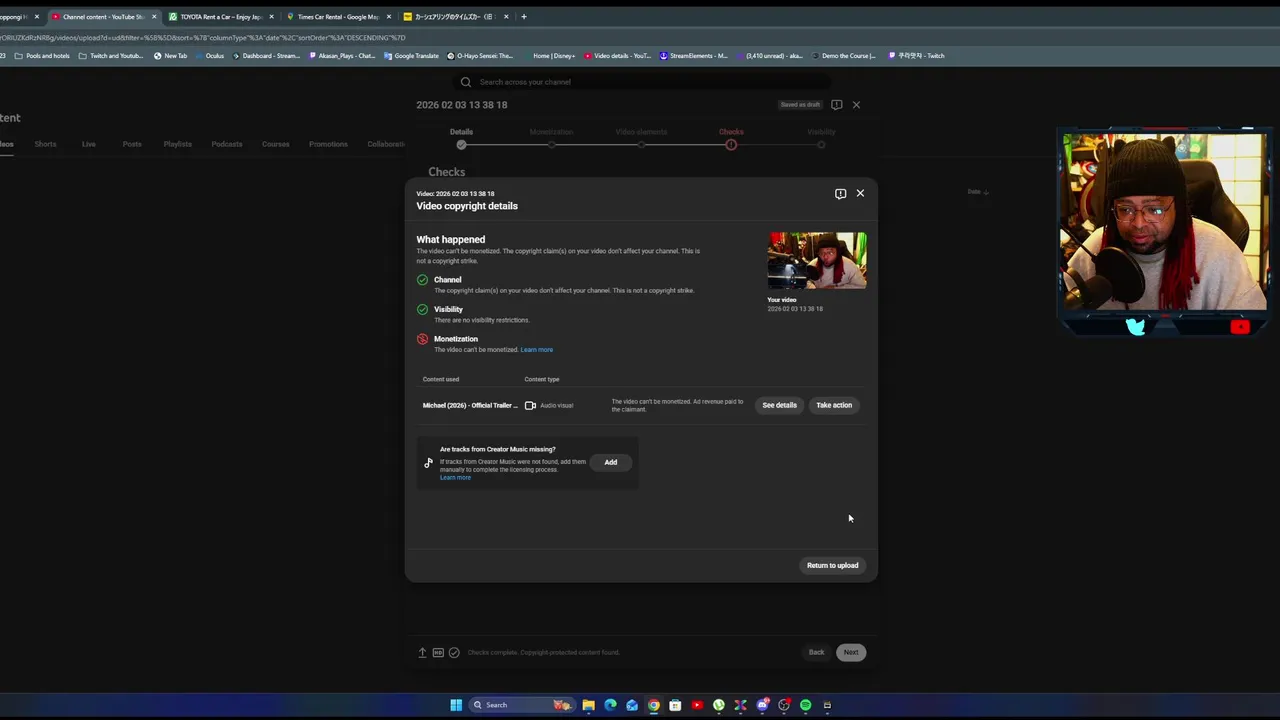Click the Take action button
1280x720 pixels.
pyautogui.click(x=834, y=405)
